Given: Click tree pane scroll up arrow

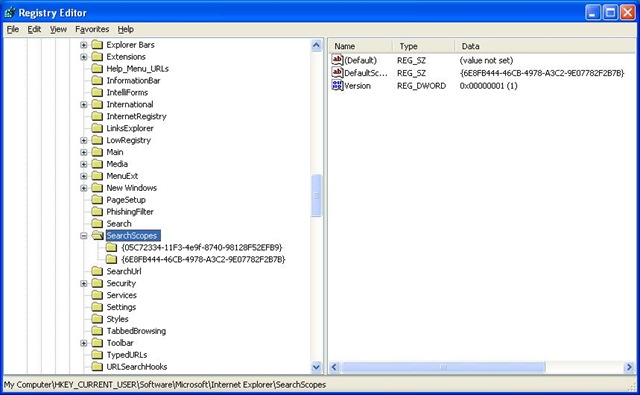Looking at the screenshot, I should pos(316,45).
